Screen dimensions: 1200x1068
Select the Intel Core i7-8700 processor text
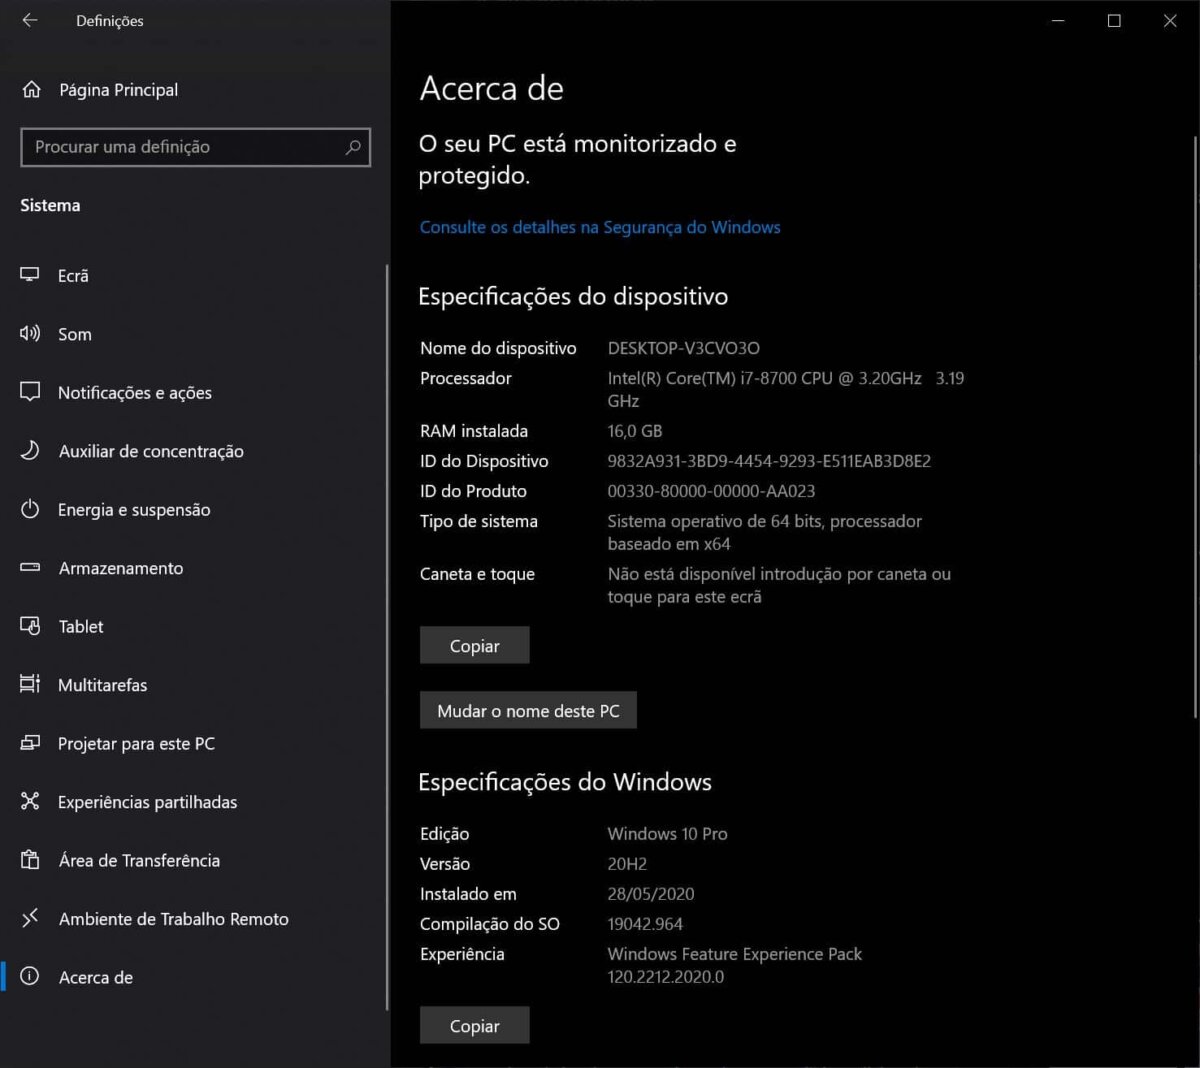786,389
